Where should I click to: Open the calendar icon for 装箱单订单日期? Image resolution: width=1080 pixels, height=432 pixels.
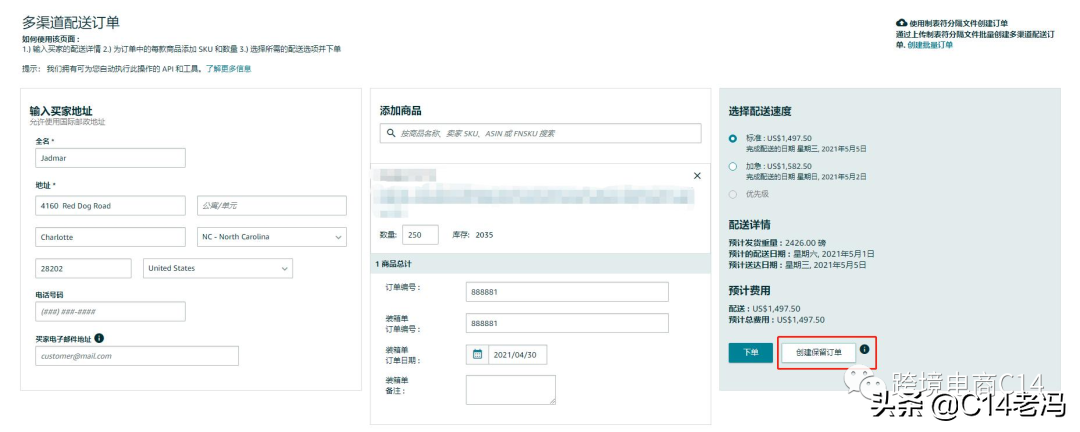pyautogui.click(x=477, y=354)
